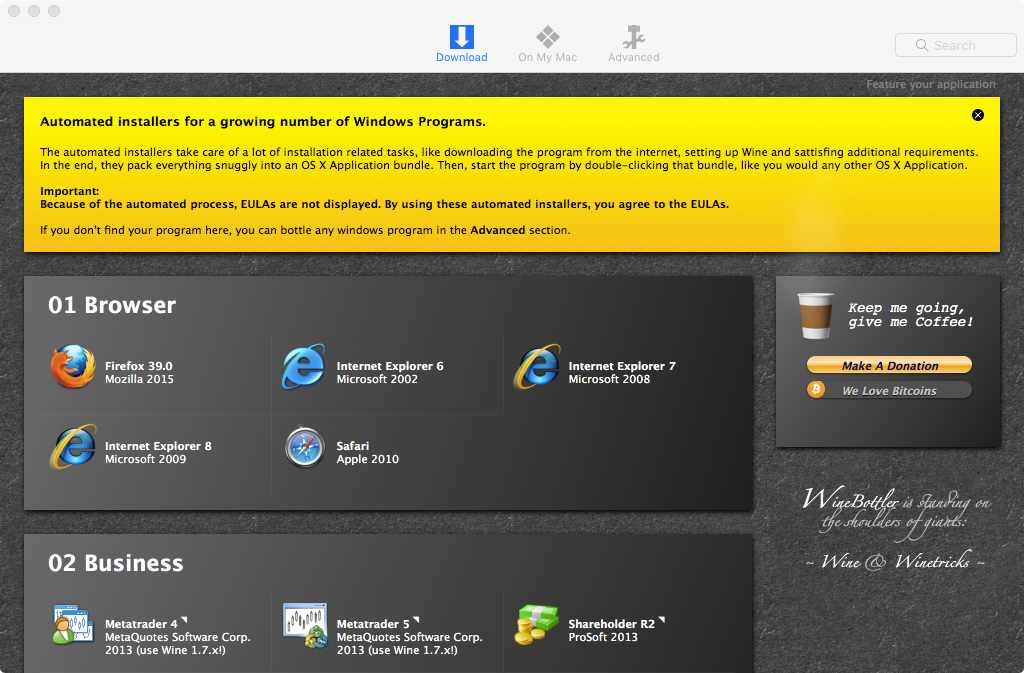Click the Mozilla 2015 subtitle

pyautogui.click(x=139, y=379)
